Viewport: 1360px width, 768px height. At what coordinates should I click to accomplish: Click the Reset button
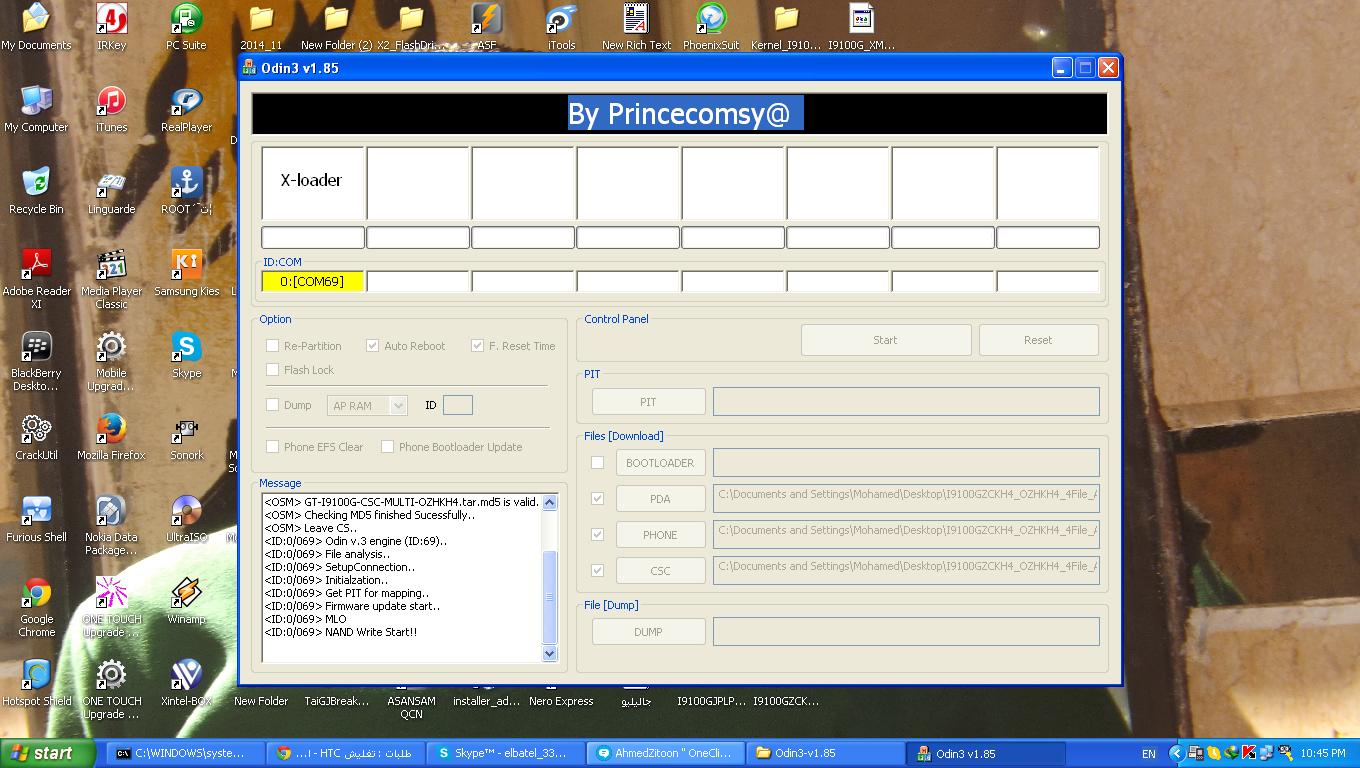tap(1038, 340)
